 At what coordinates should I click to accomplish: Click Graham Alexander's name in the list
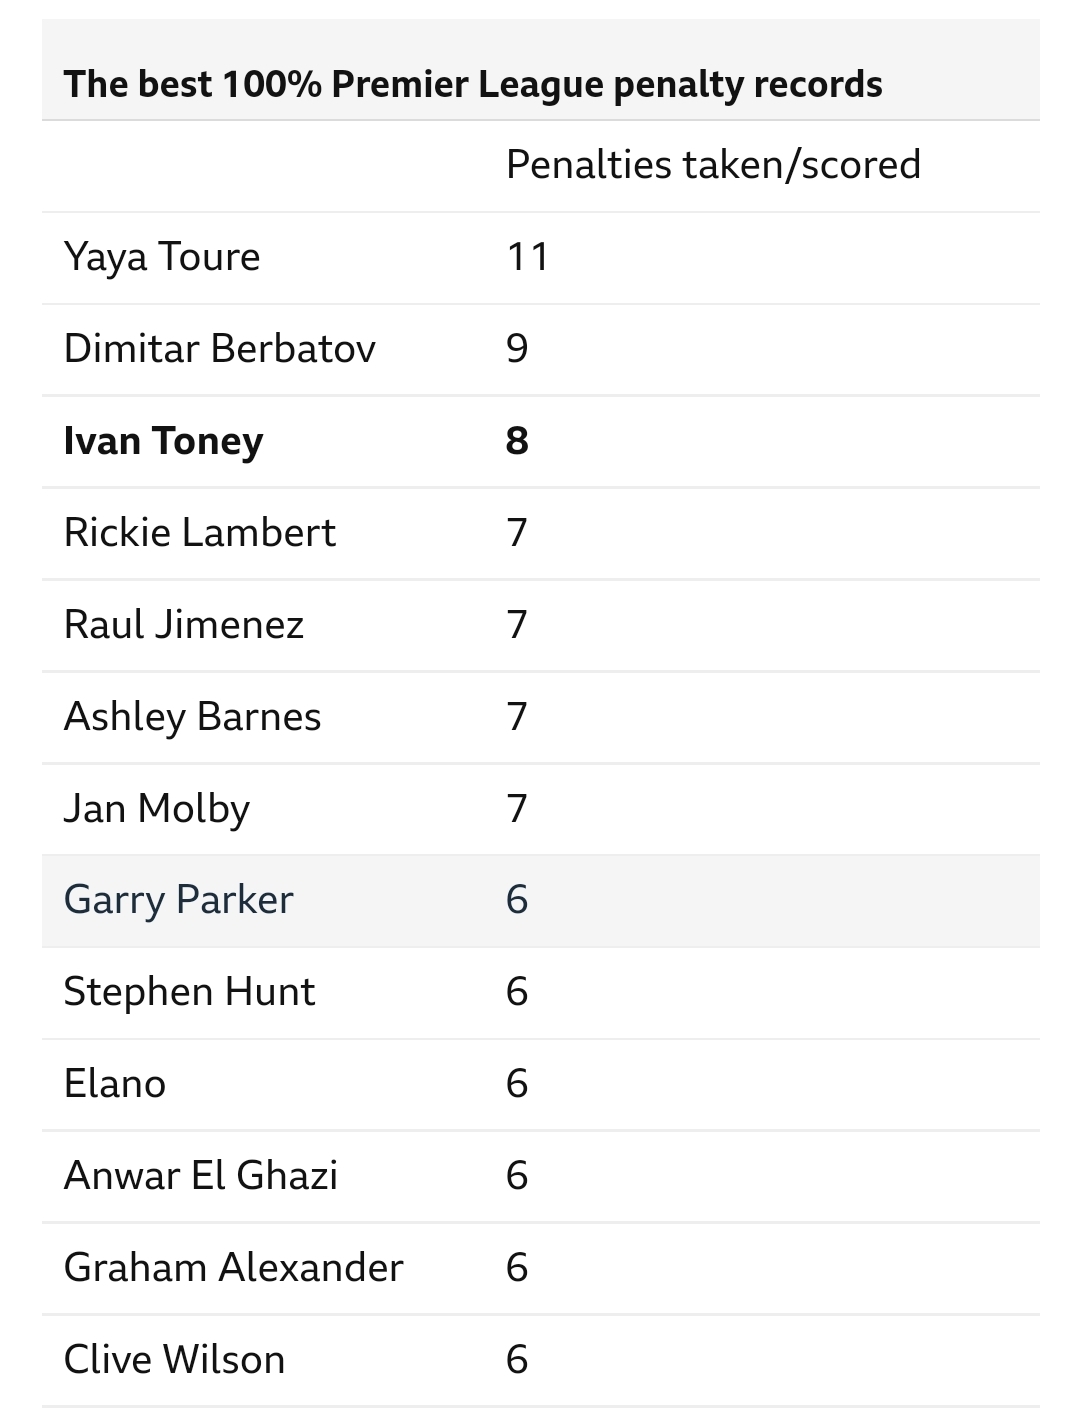pos(233,1268)
